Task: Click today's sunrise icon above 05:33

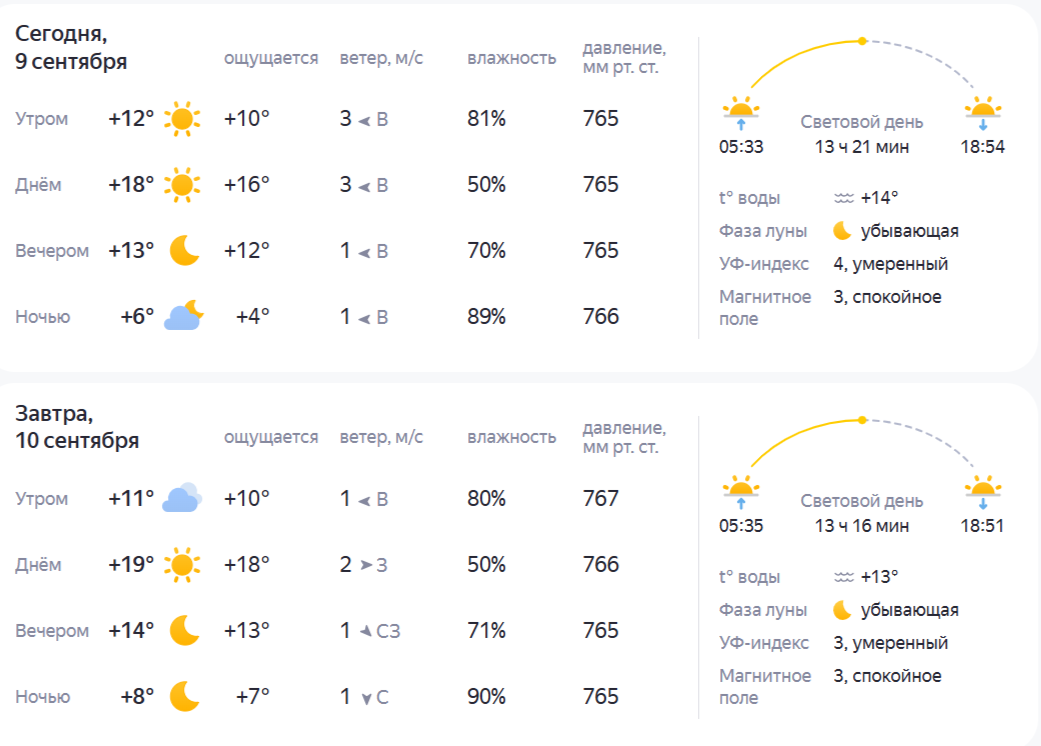Action: tap(741, 112)
